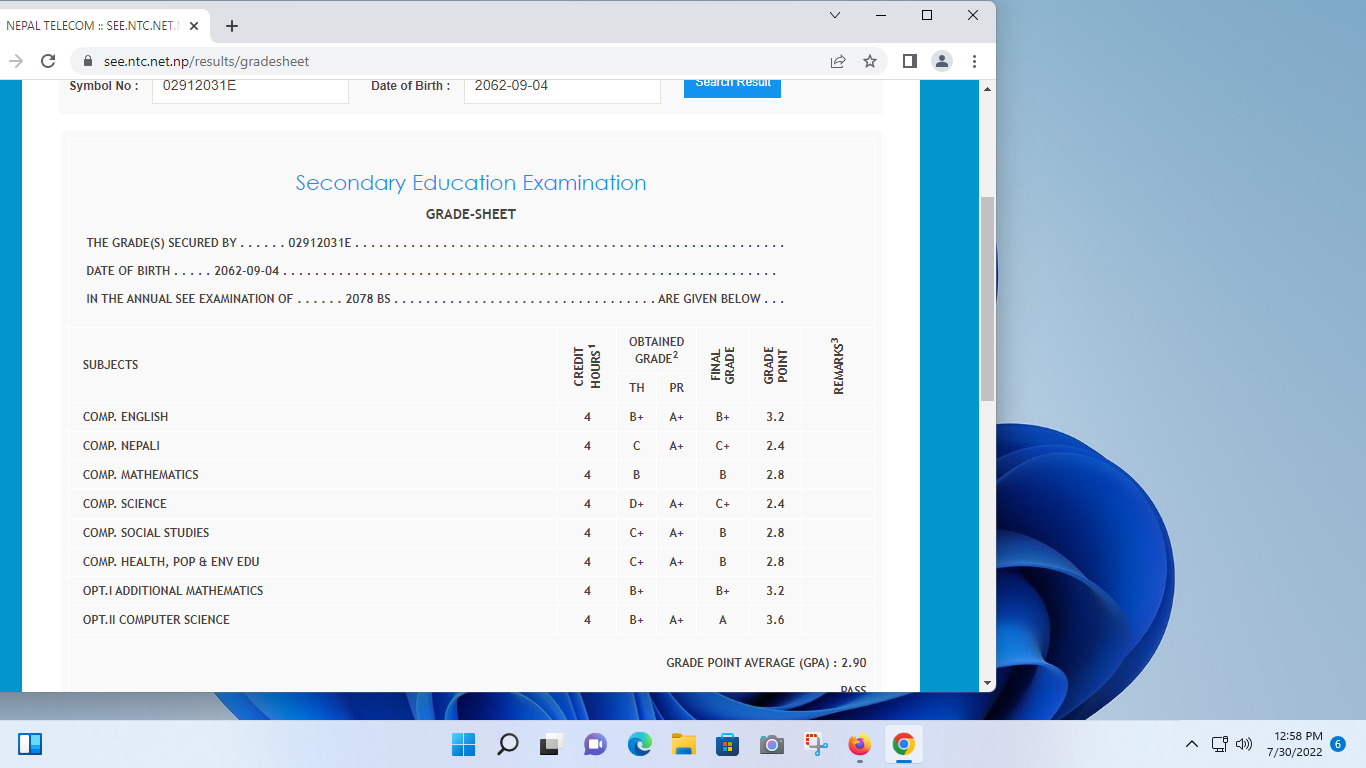Expand the tab search dropdown arrow

[x=835, y=15]
